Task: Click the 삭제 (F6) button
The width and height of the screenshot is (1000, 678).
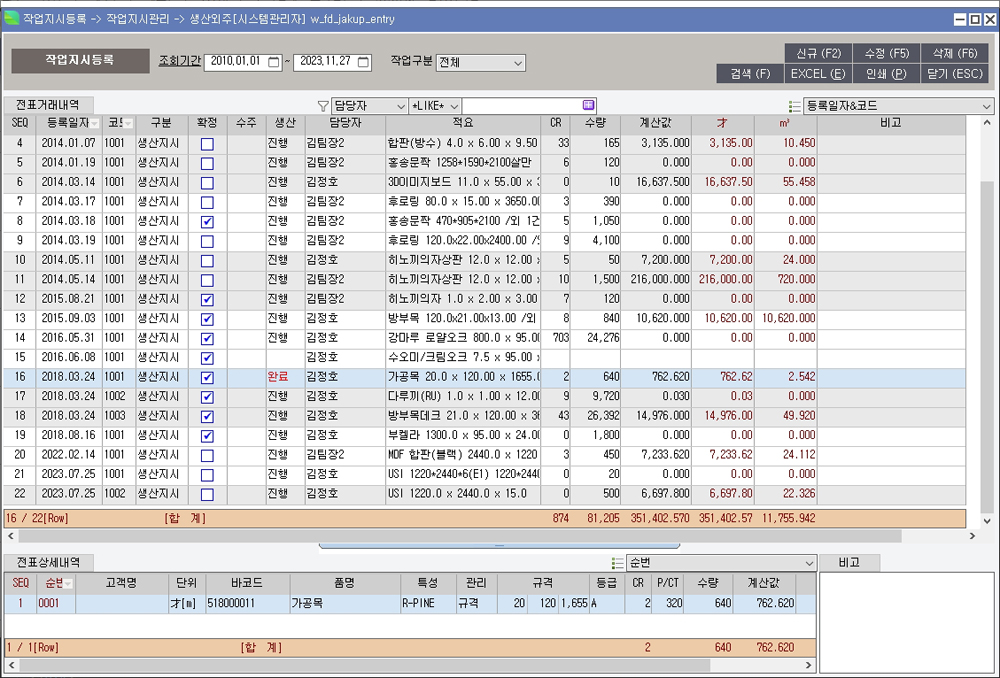Action: pos(955,53)
